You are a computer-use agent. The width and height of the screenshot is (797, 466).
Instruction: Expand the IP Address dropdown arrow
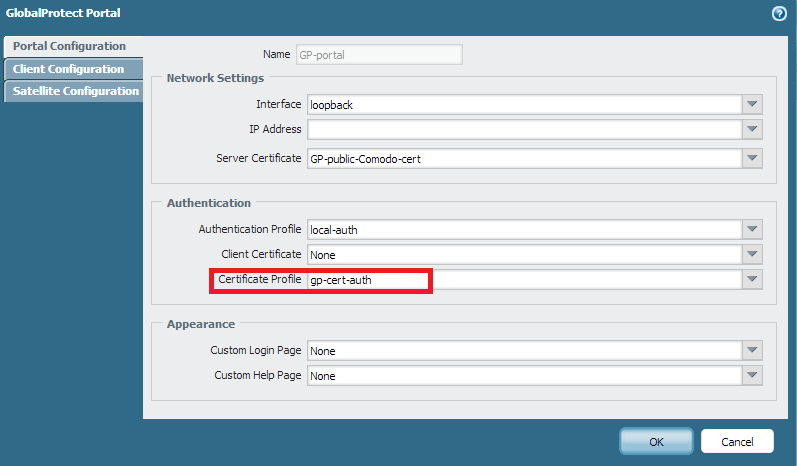click(752, 129)
